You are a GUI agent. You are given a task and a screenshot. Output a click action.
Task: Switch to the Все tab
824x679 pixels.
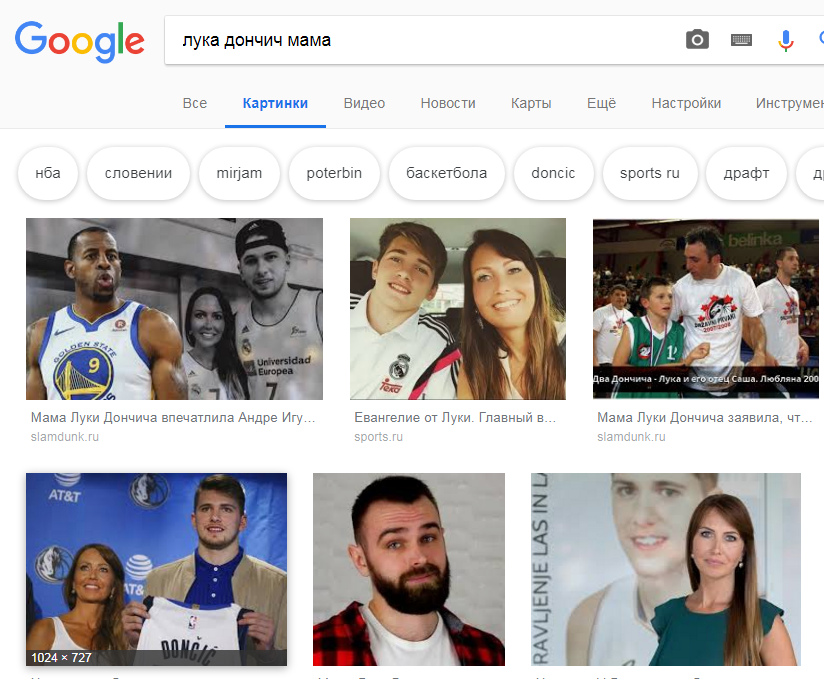pos(195,103)
